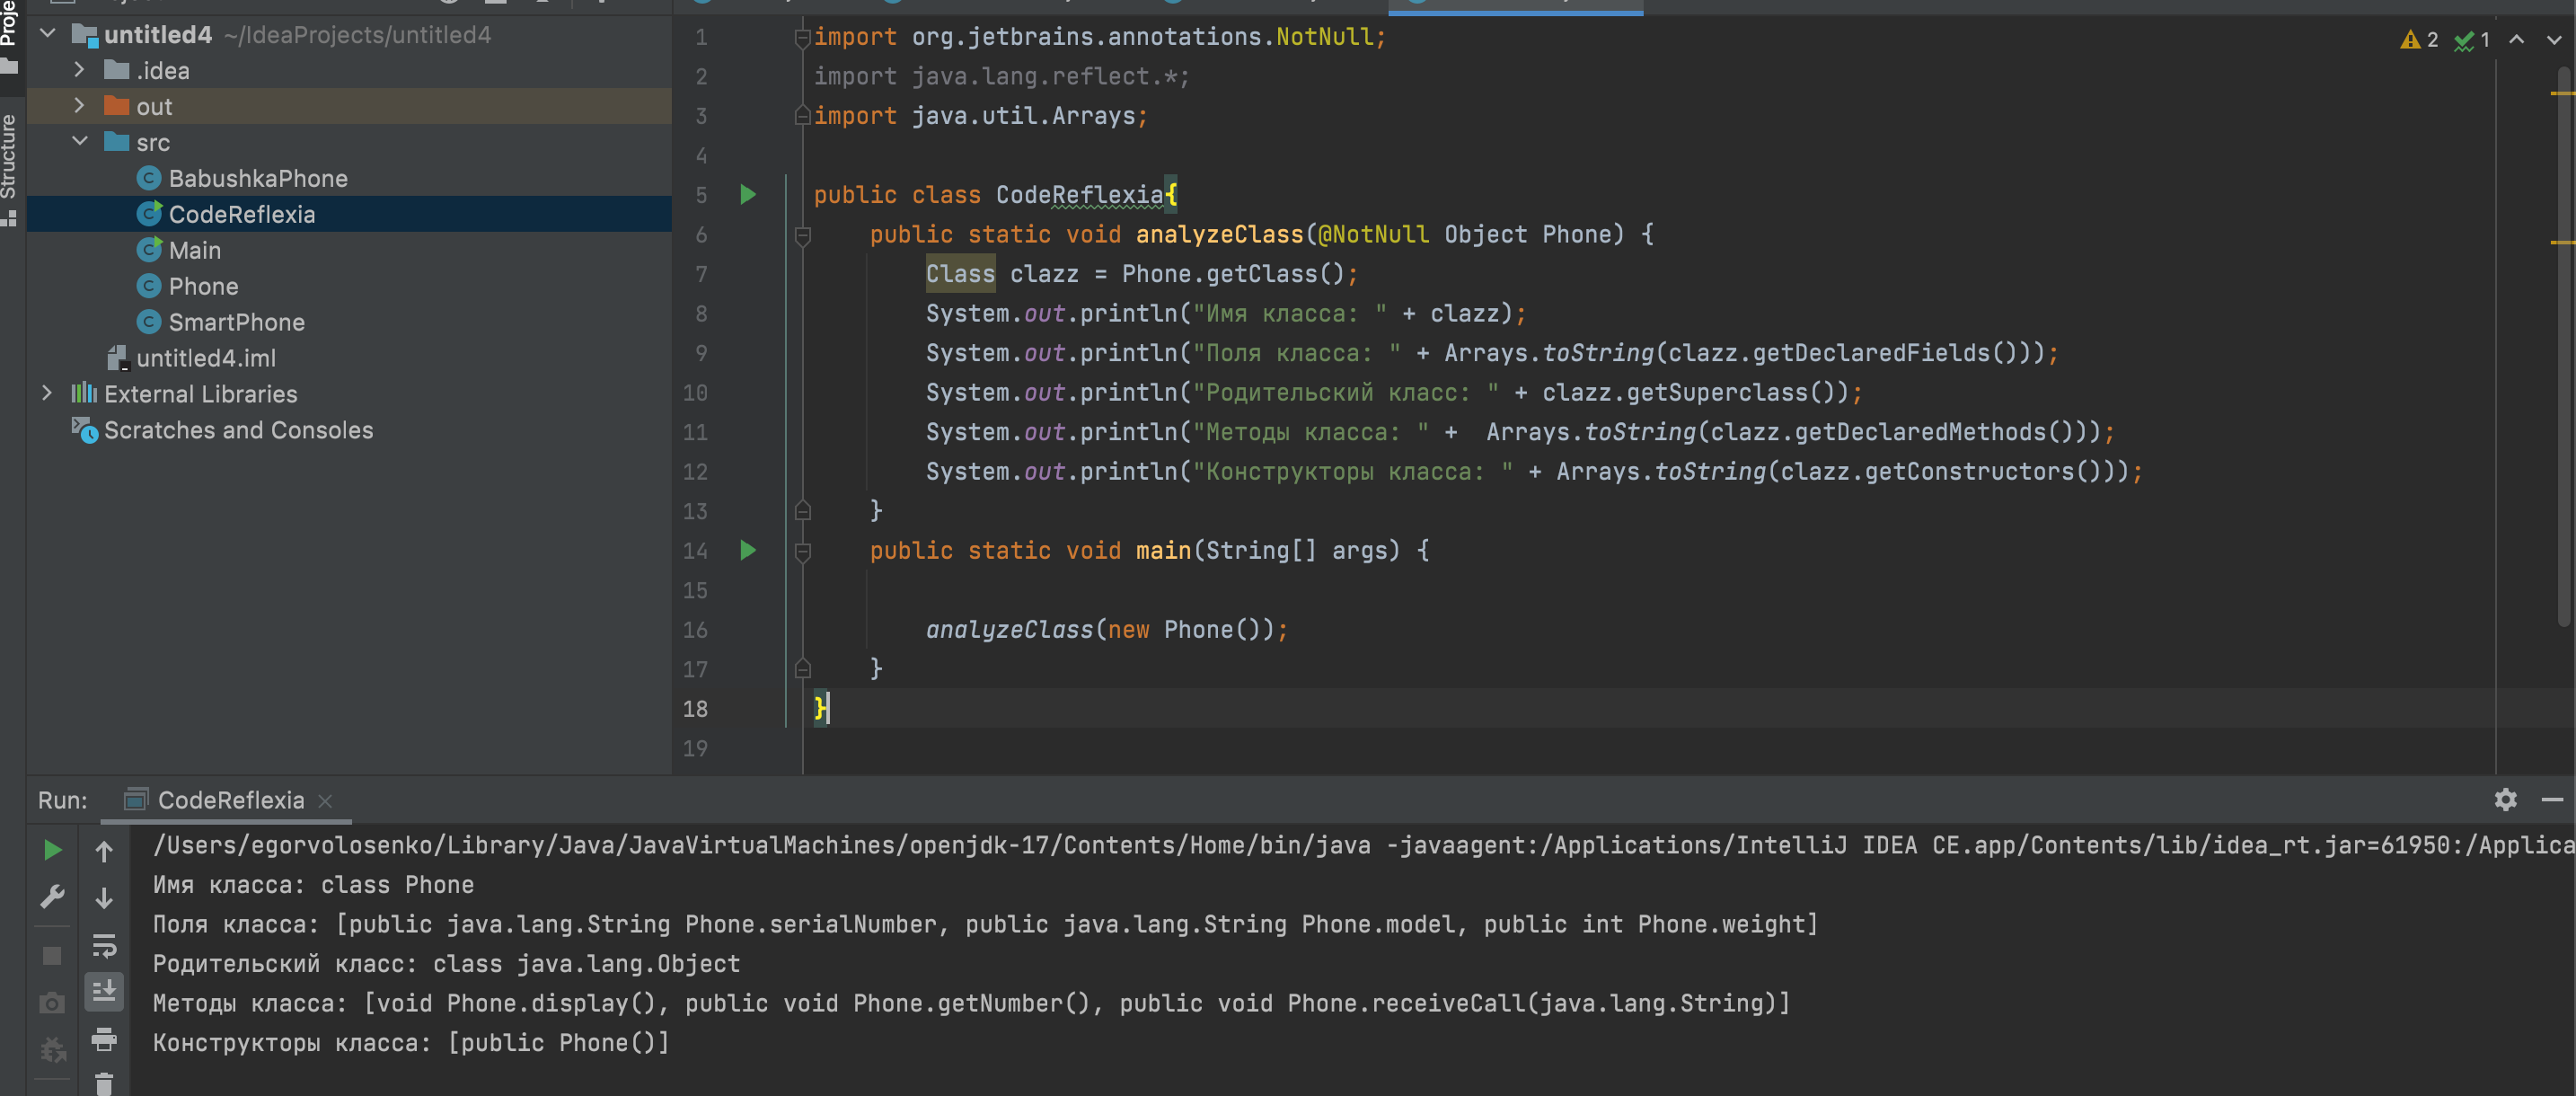Enable scroll to end in console
The height and width of the screenshot is (1096, 2576).
(x=104, y=992)
